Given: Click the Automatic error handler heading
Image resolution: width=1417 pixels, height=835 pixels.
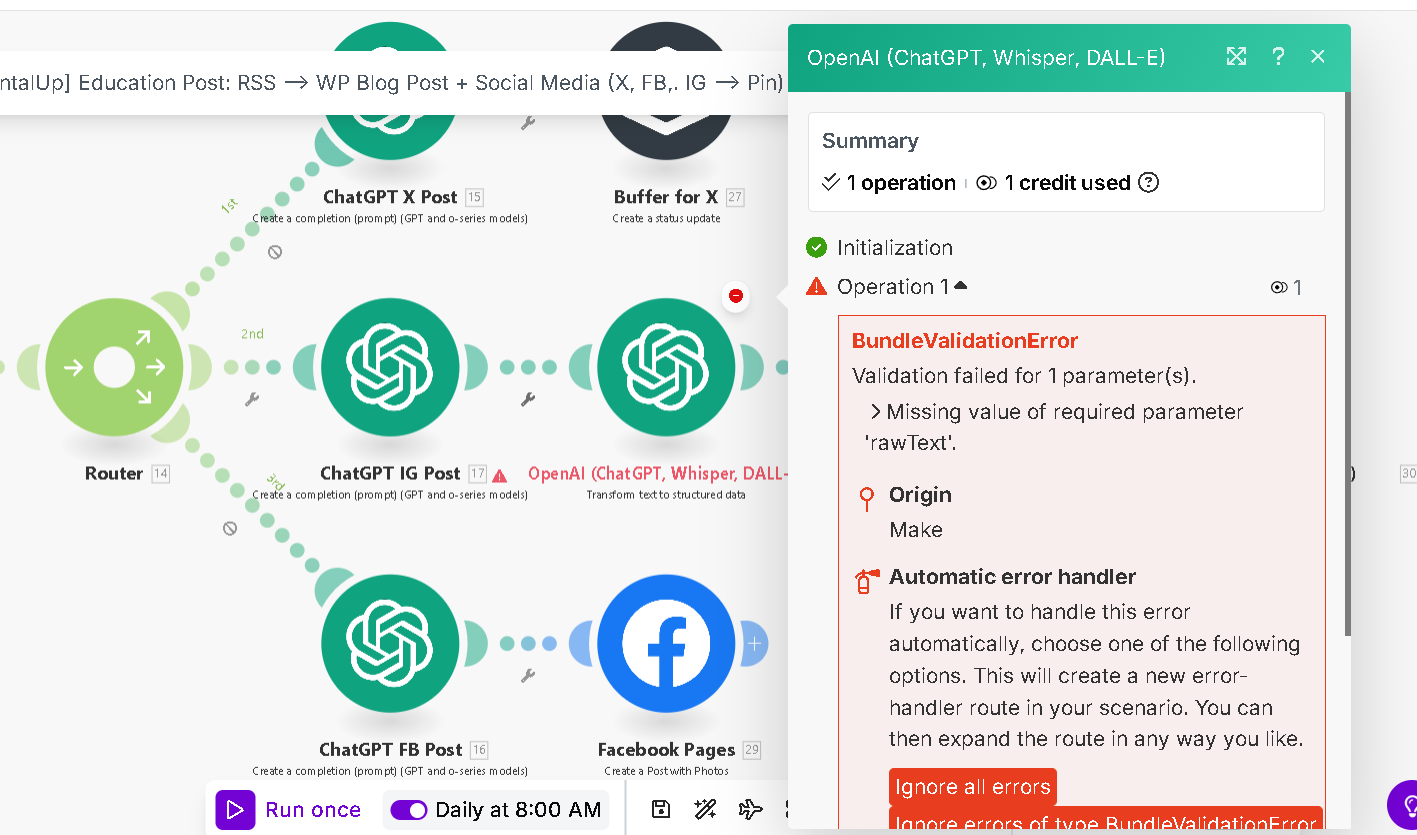Looking at the screenshot, I should click(1012, 577).
